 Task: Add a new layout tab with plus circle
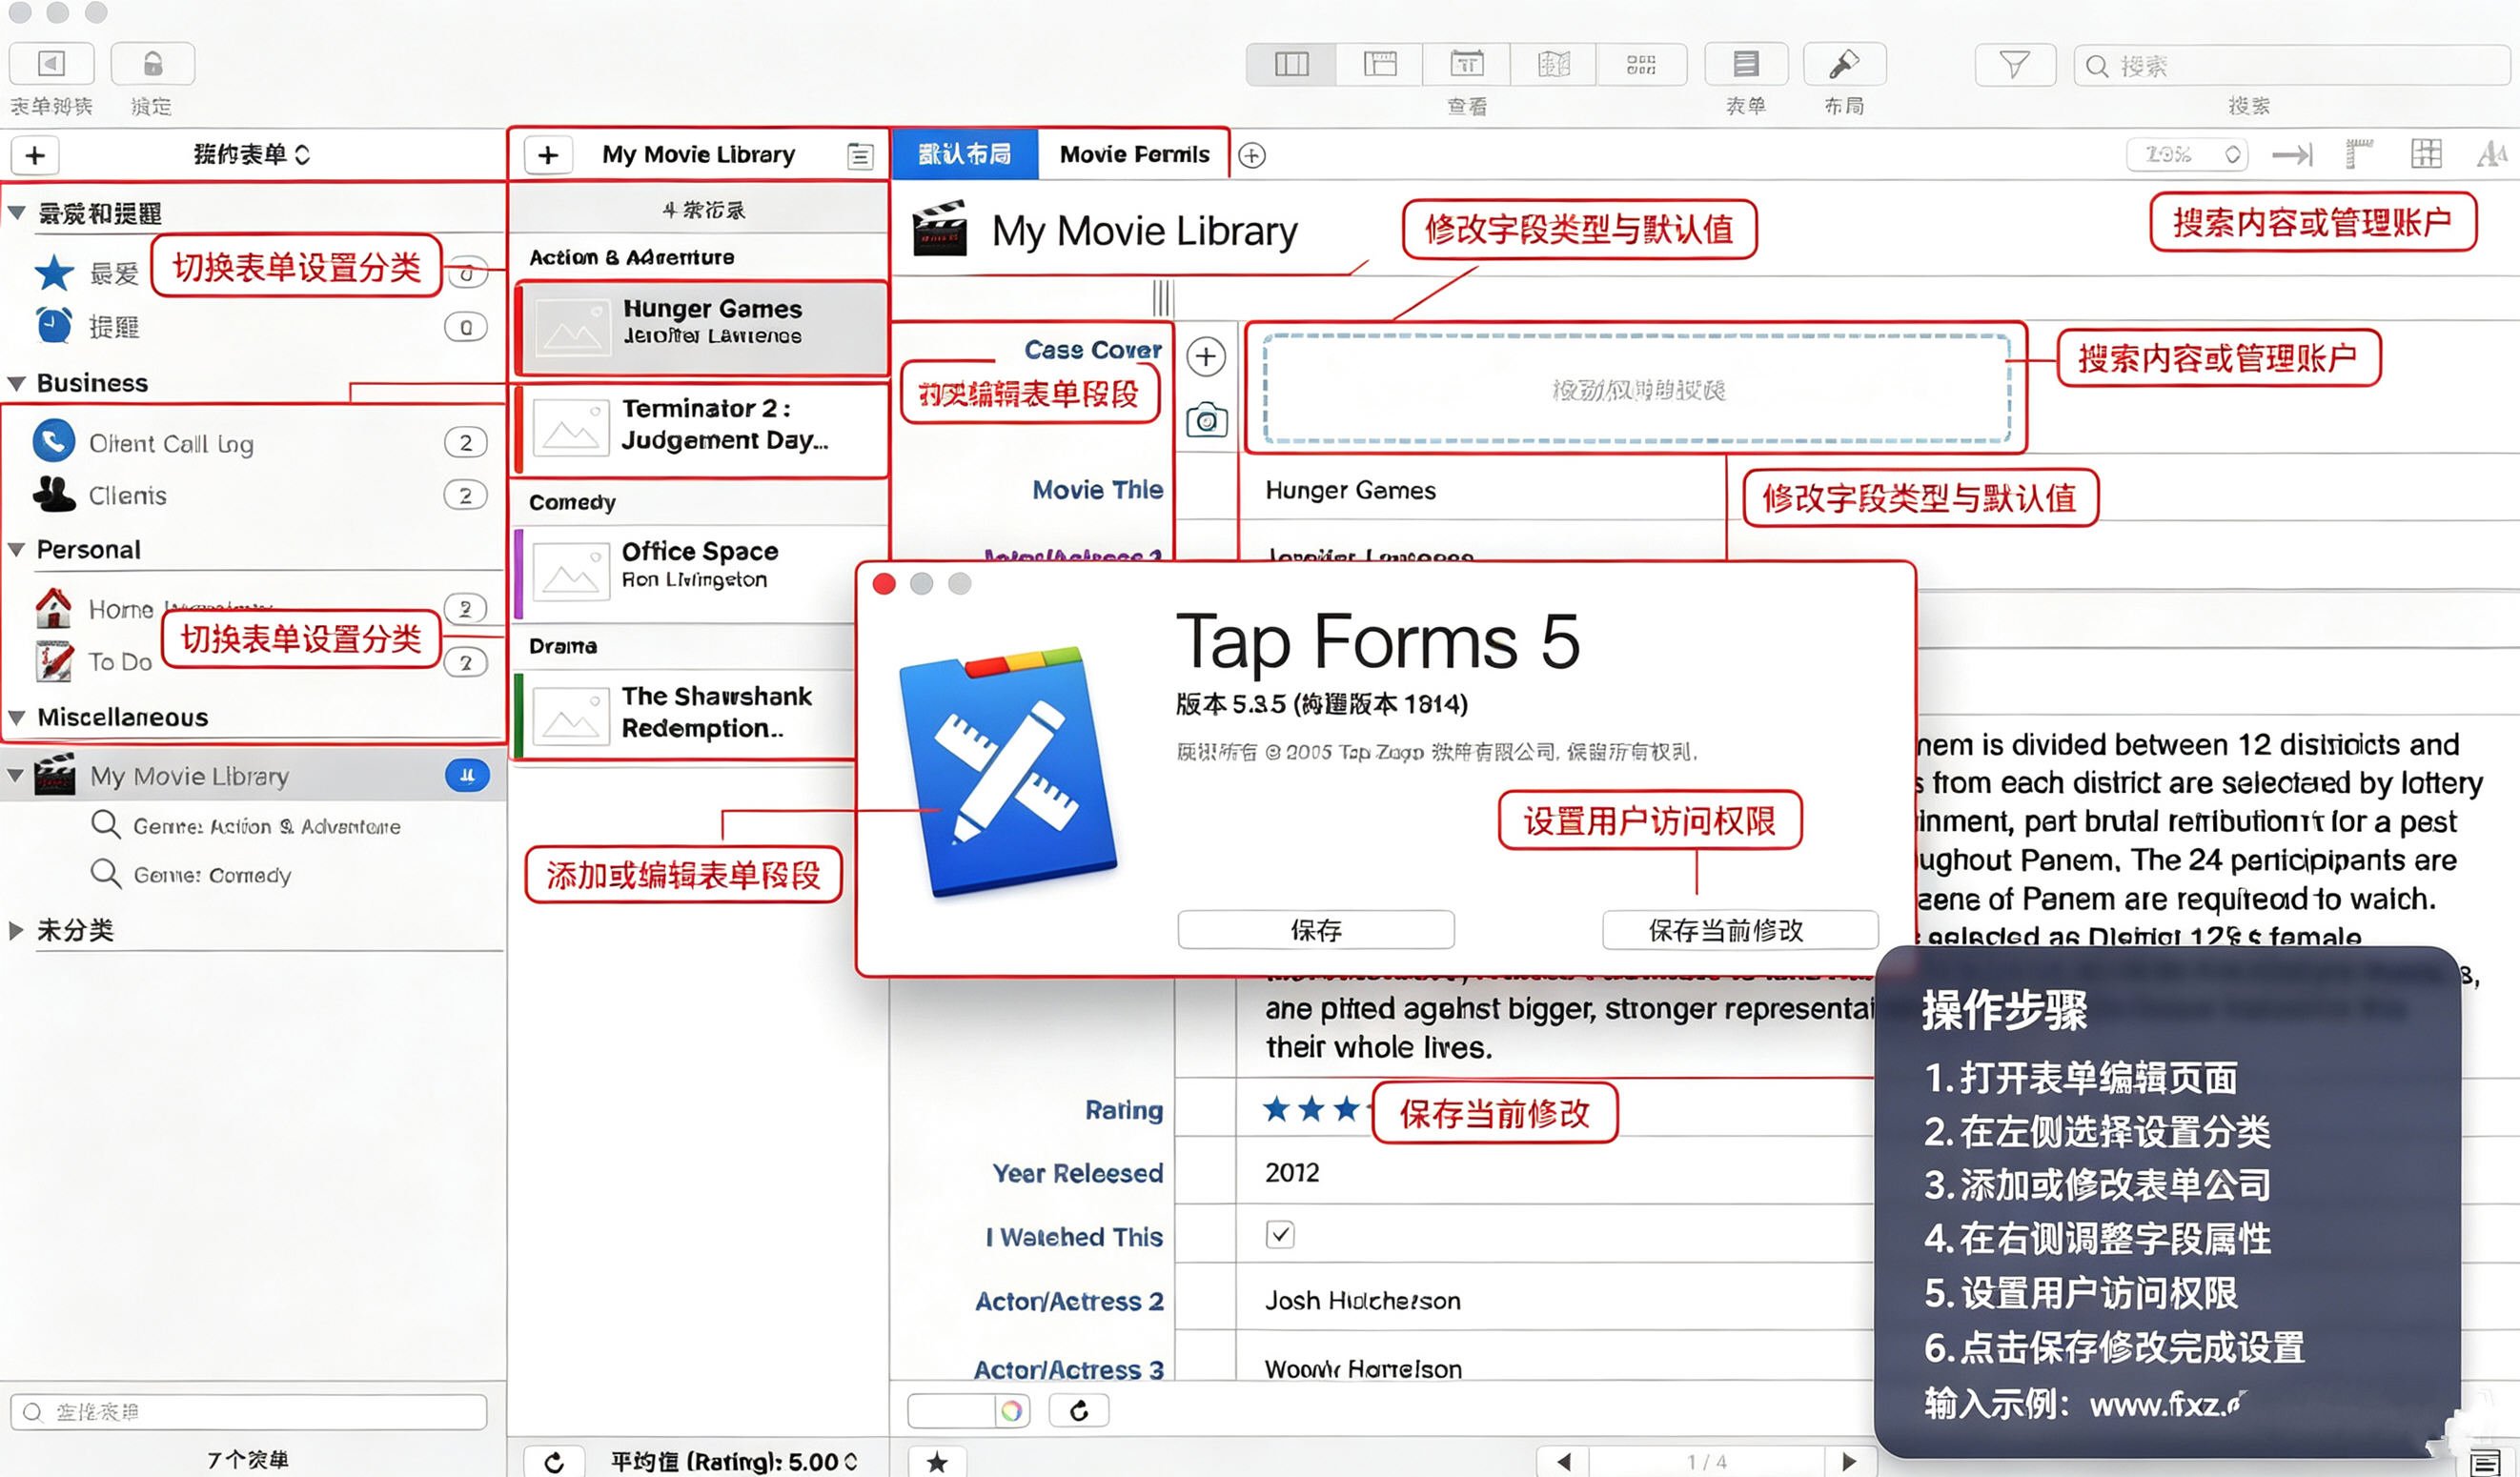click(1252, 155)
